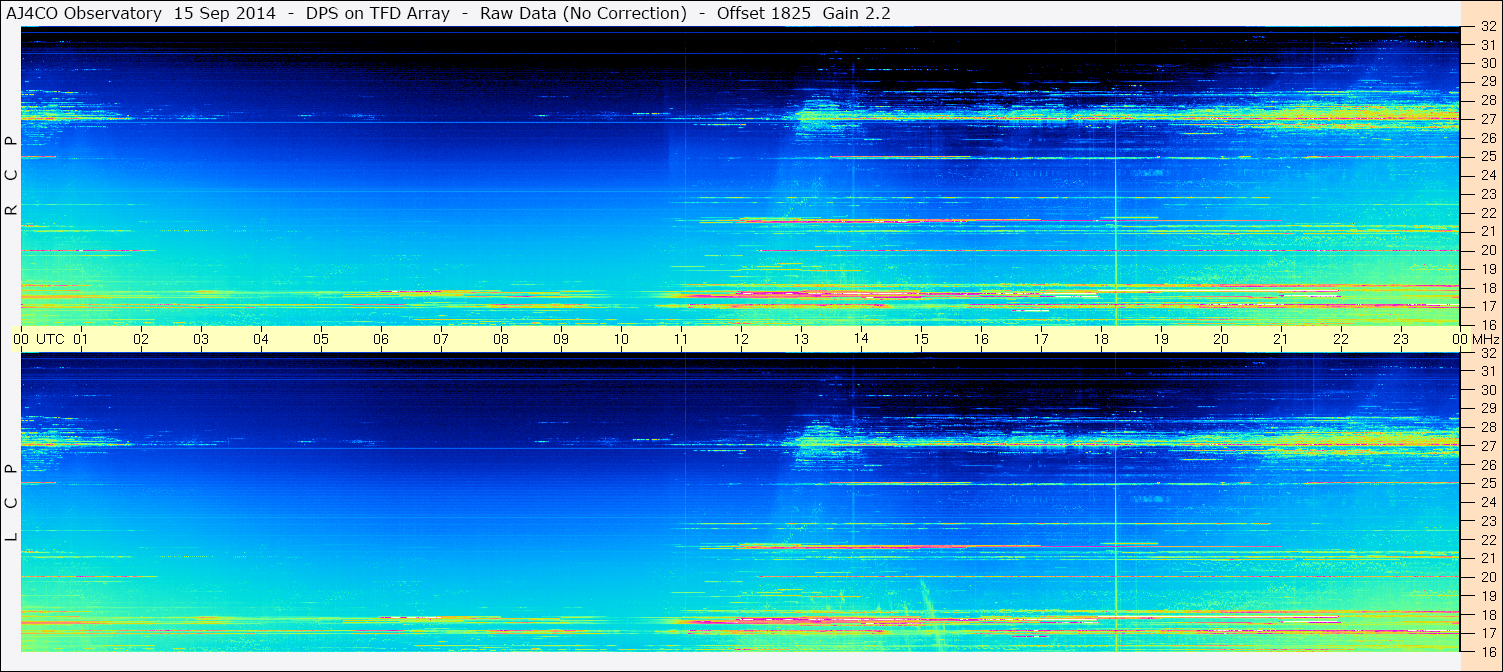Click the 25 MHz tick label of LCP panel
Image resolution: width=1503 pixels, height=672 pixels.
pyautogui.click(x=1488, y=484)
